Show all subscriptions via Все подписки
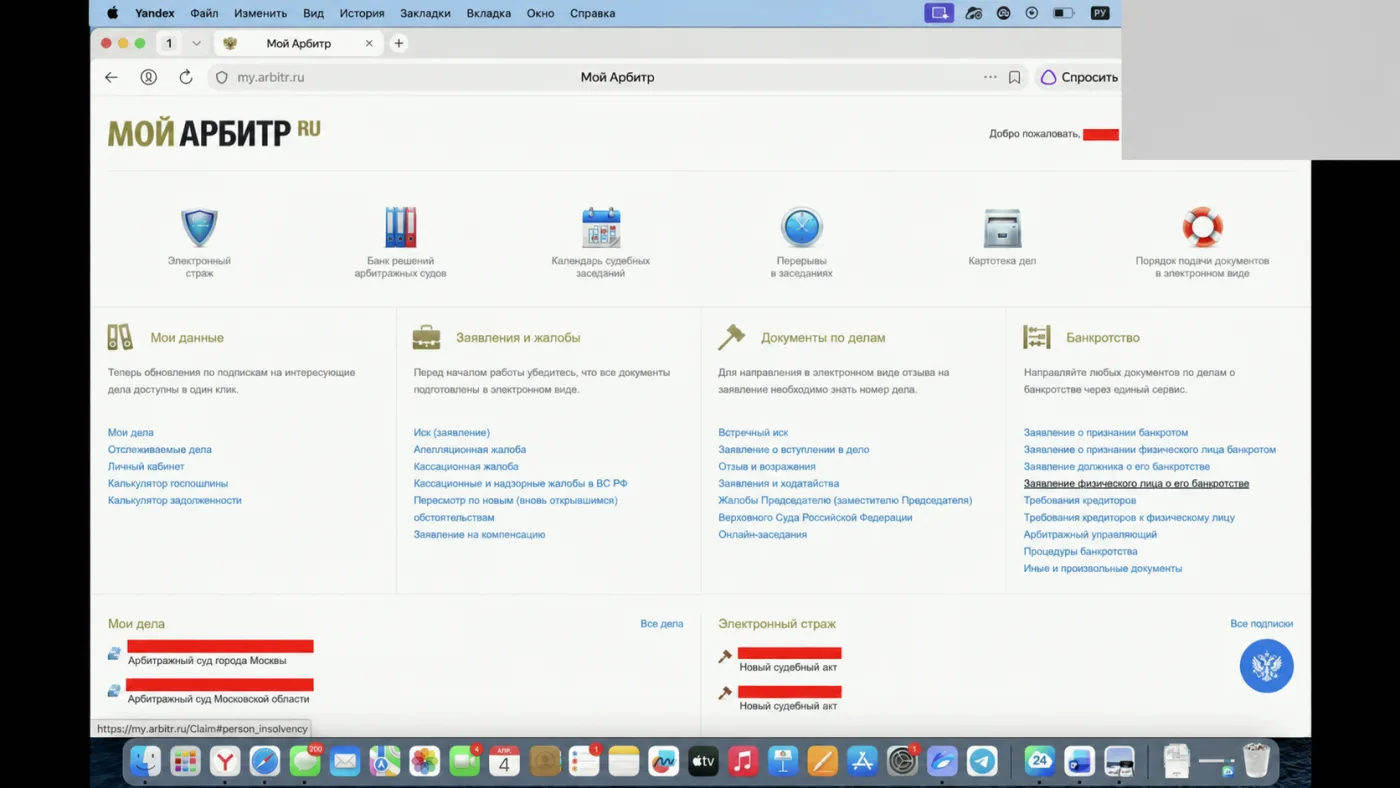 (x=1262, y=624)
